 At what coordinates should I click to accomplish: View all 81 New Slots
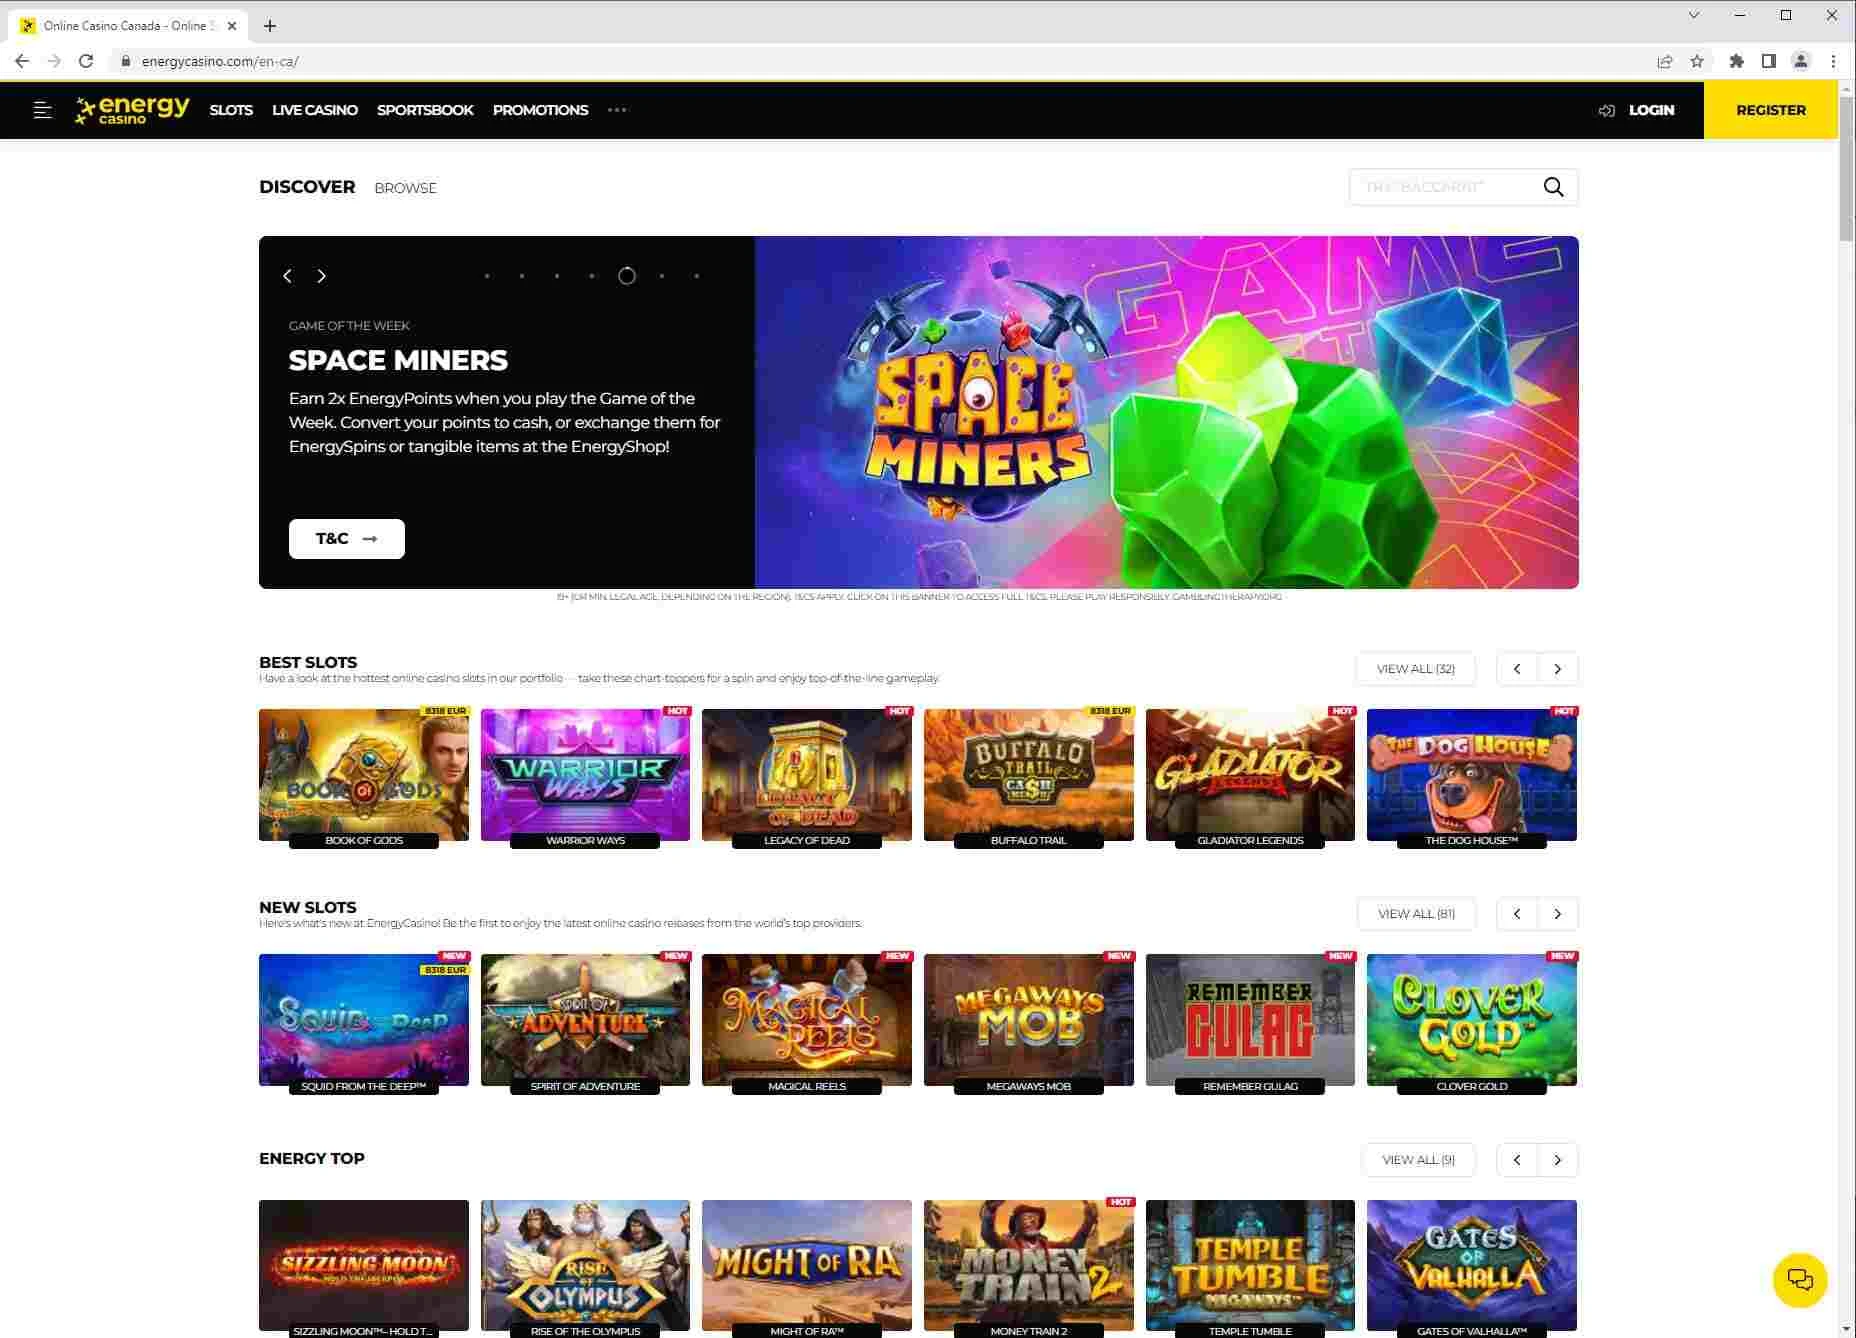pos(1416,914)
